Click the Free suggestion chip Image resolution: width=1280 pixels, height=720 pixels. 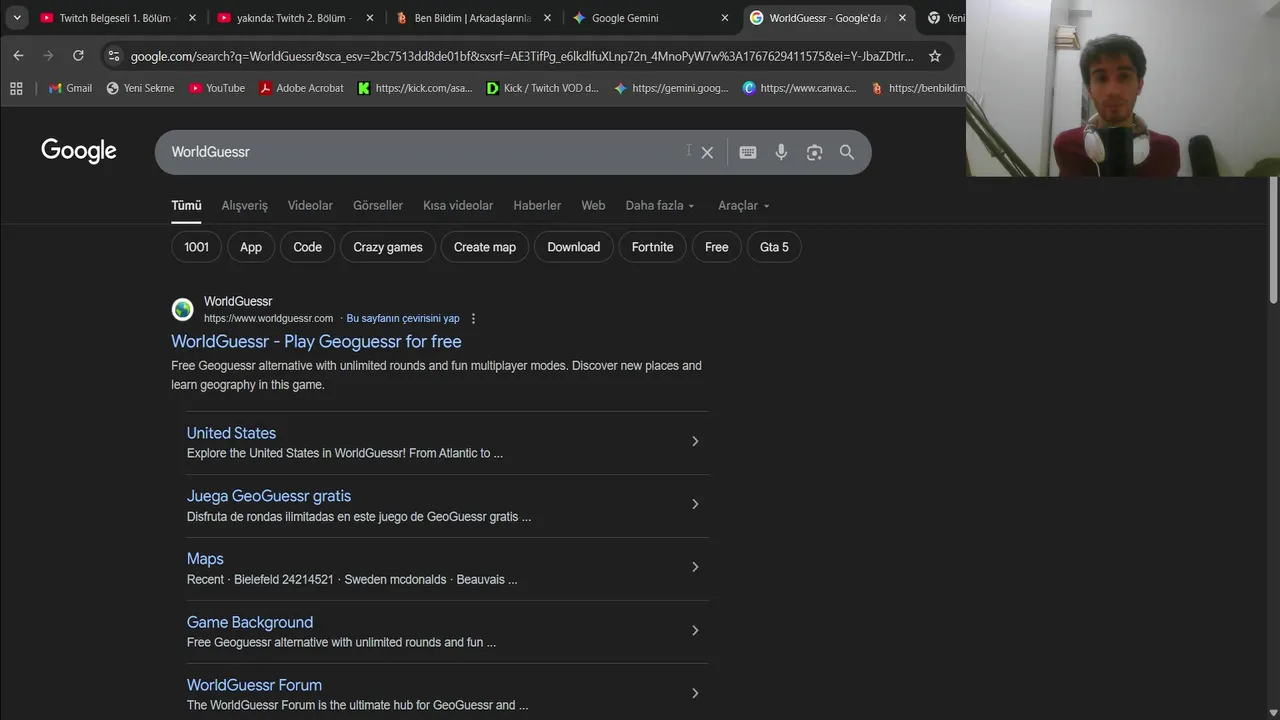[717, 247]
